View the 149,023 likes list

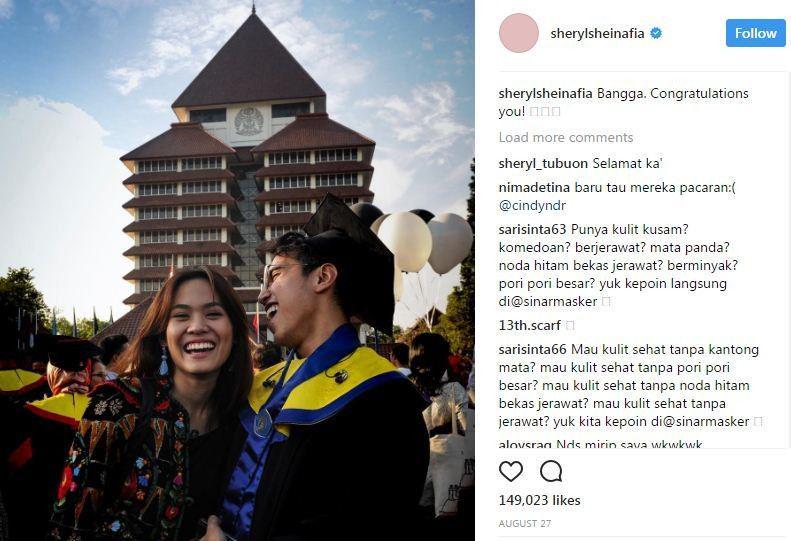[539, 500]
